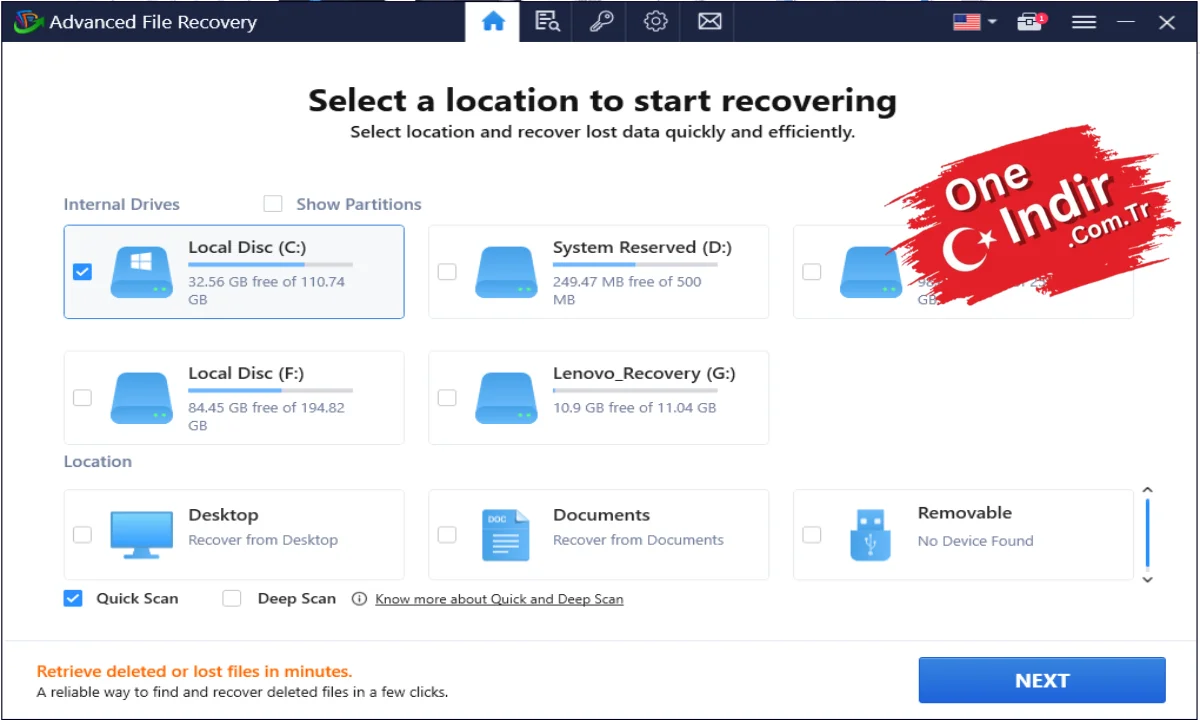Select the Local Disc (C:) label

point(247,247)
